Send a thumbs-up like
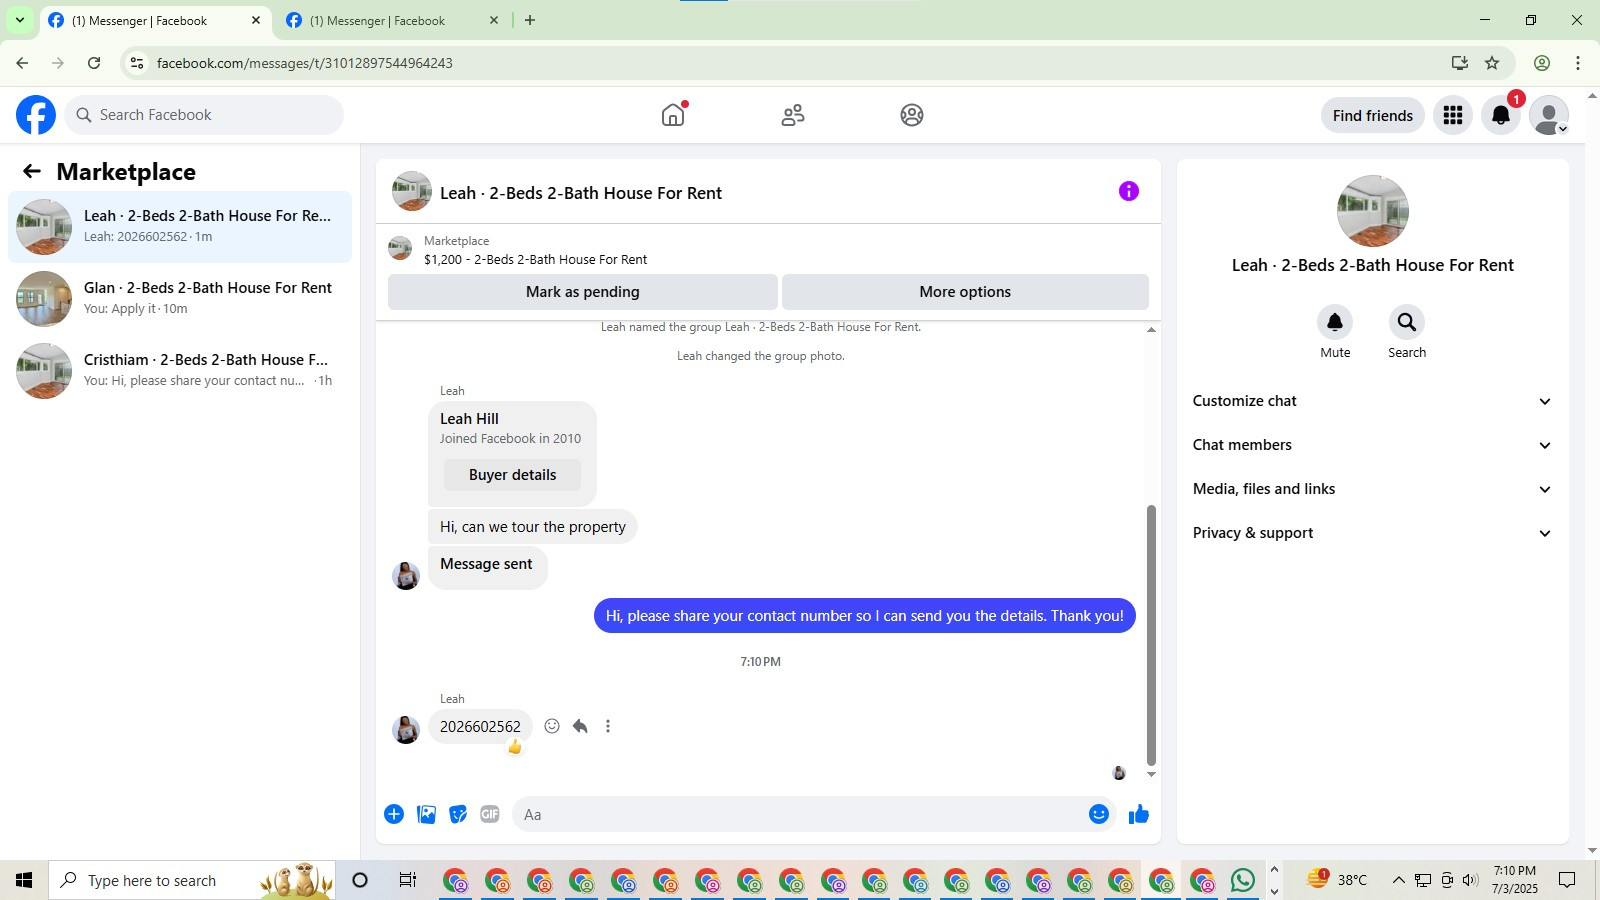Viewport: 1600px width, 900px height. [1139, 814]
